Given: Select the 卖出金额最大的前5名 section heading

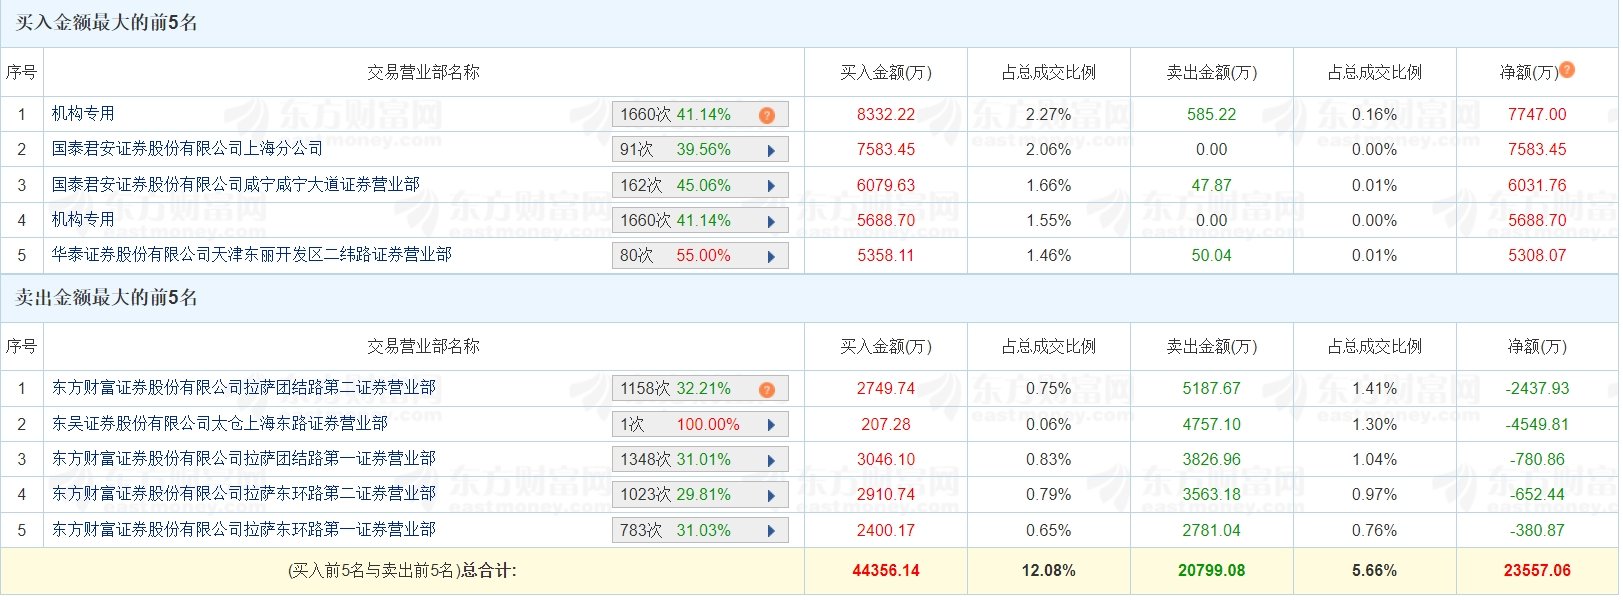Looking at the screenshot, I should tap(106, 297).
